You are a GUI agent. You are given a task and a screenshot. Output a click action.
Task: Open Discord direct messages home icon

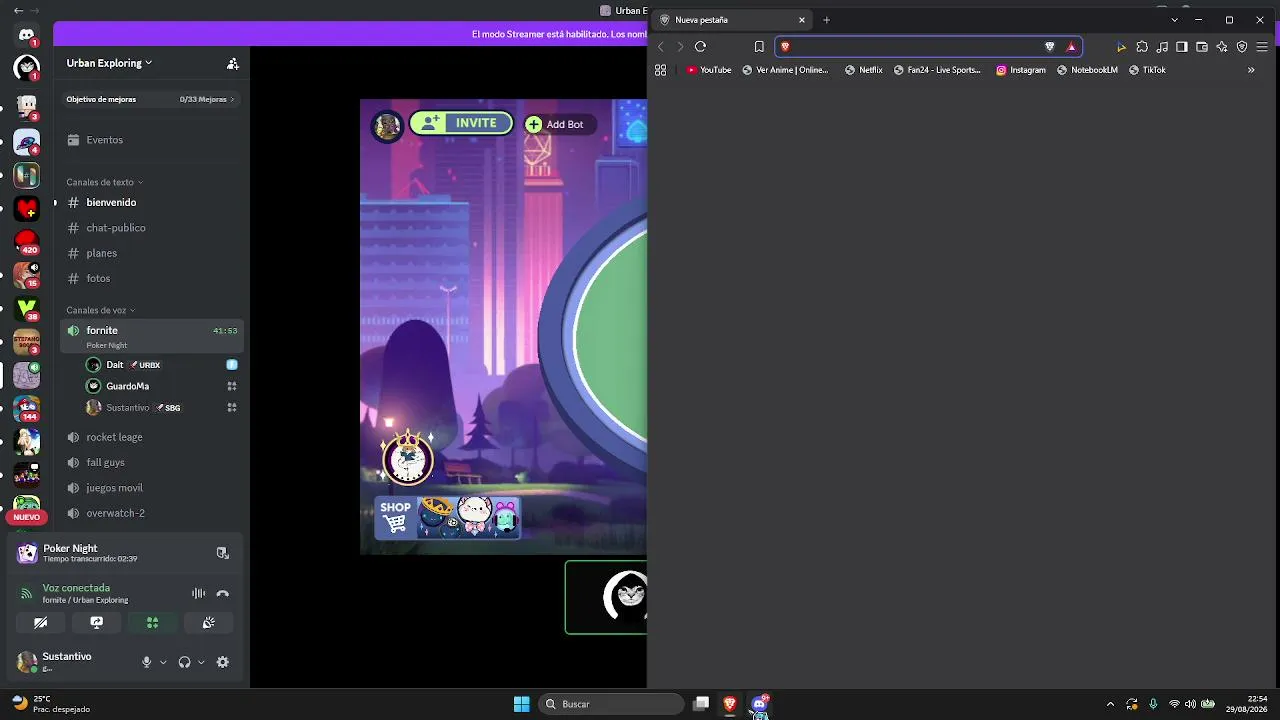click(27, 35)
